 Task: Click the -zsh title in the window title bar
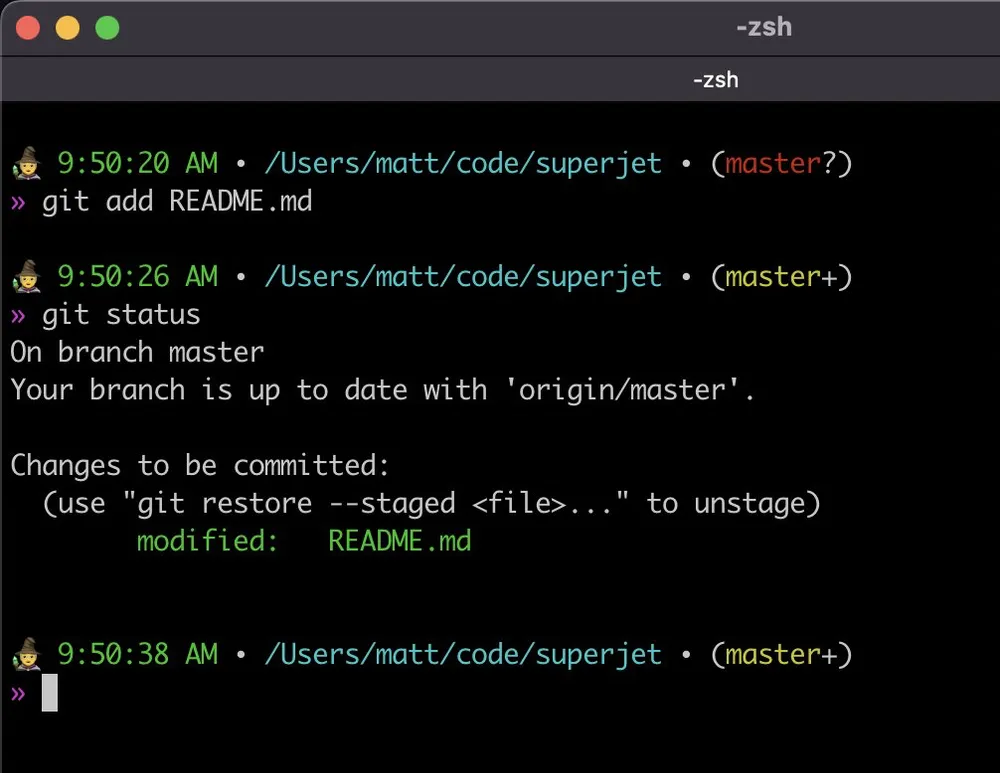click(x=763, y=27)
